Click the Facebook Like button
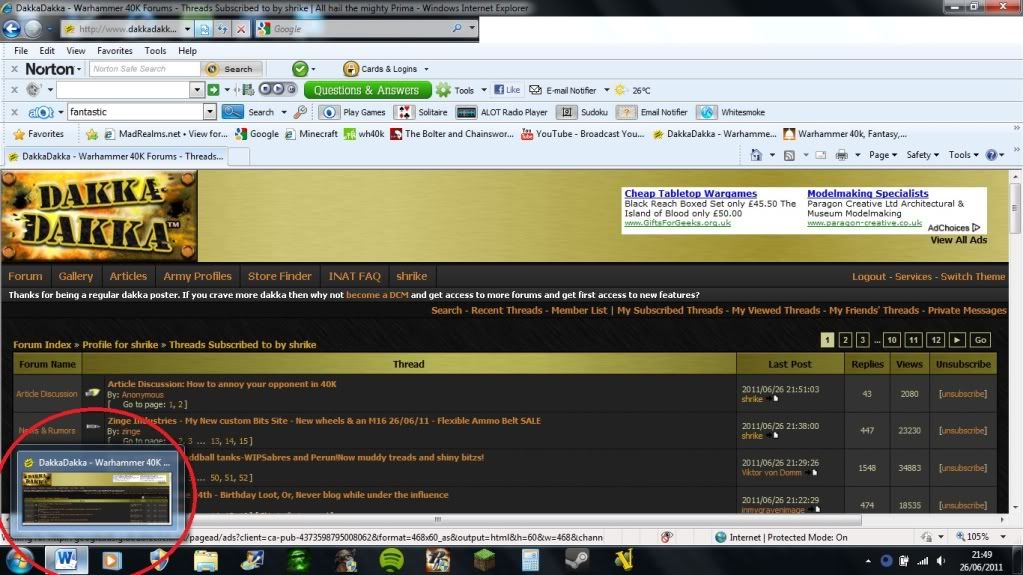The image size is (1023, 575). click(x=507, y=90)
